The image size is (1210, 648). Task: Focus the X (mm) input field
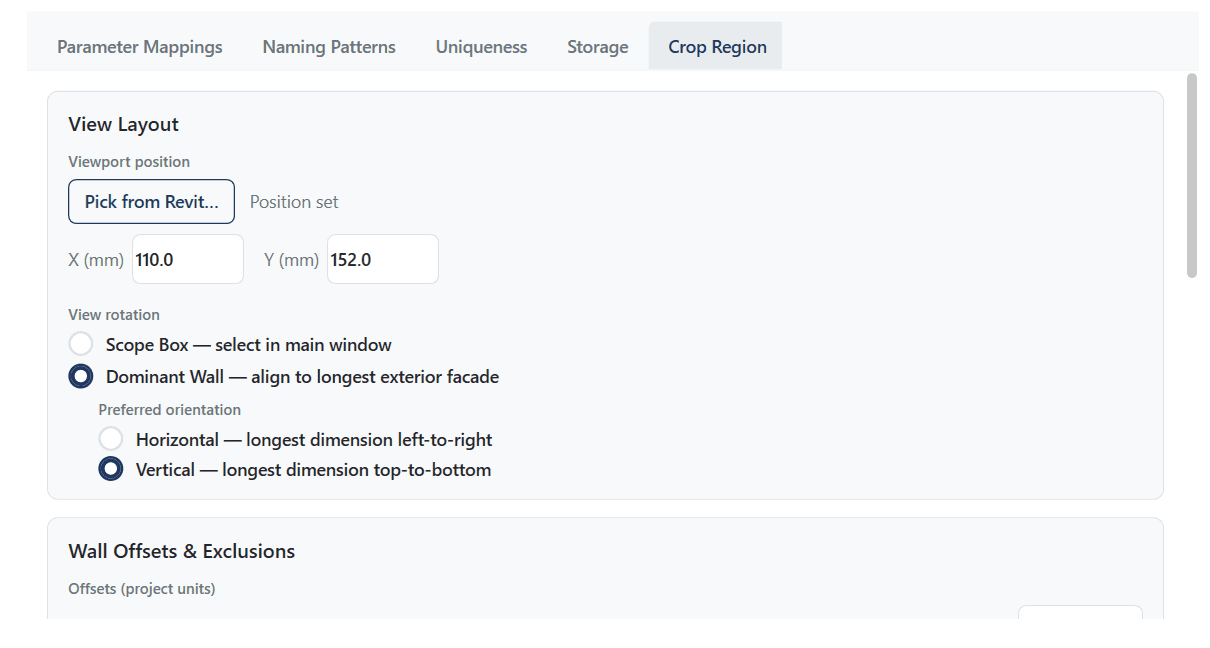[x=187, y=259]
